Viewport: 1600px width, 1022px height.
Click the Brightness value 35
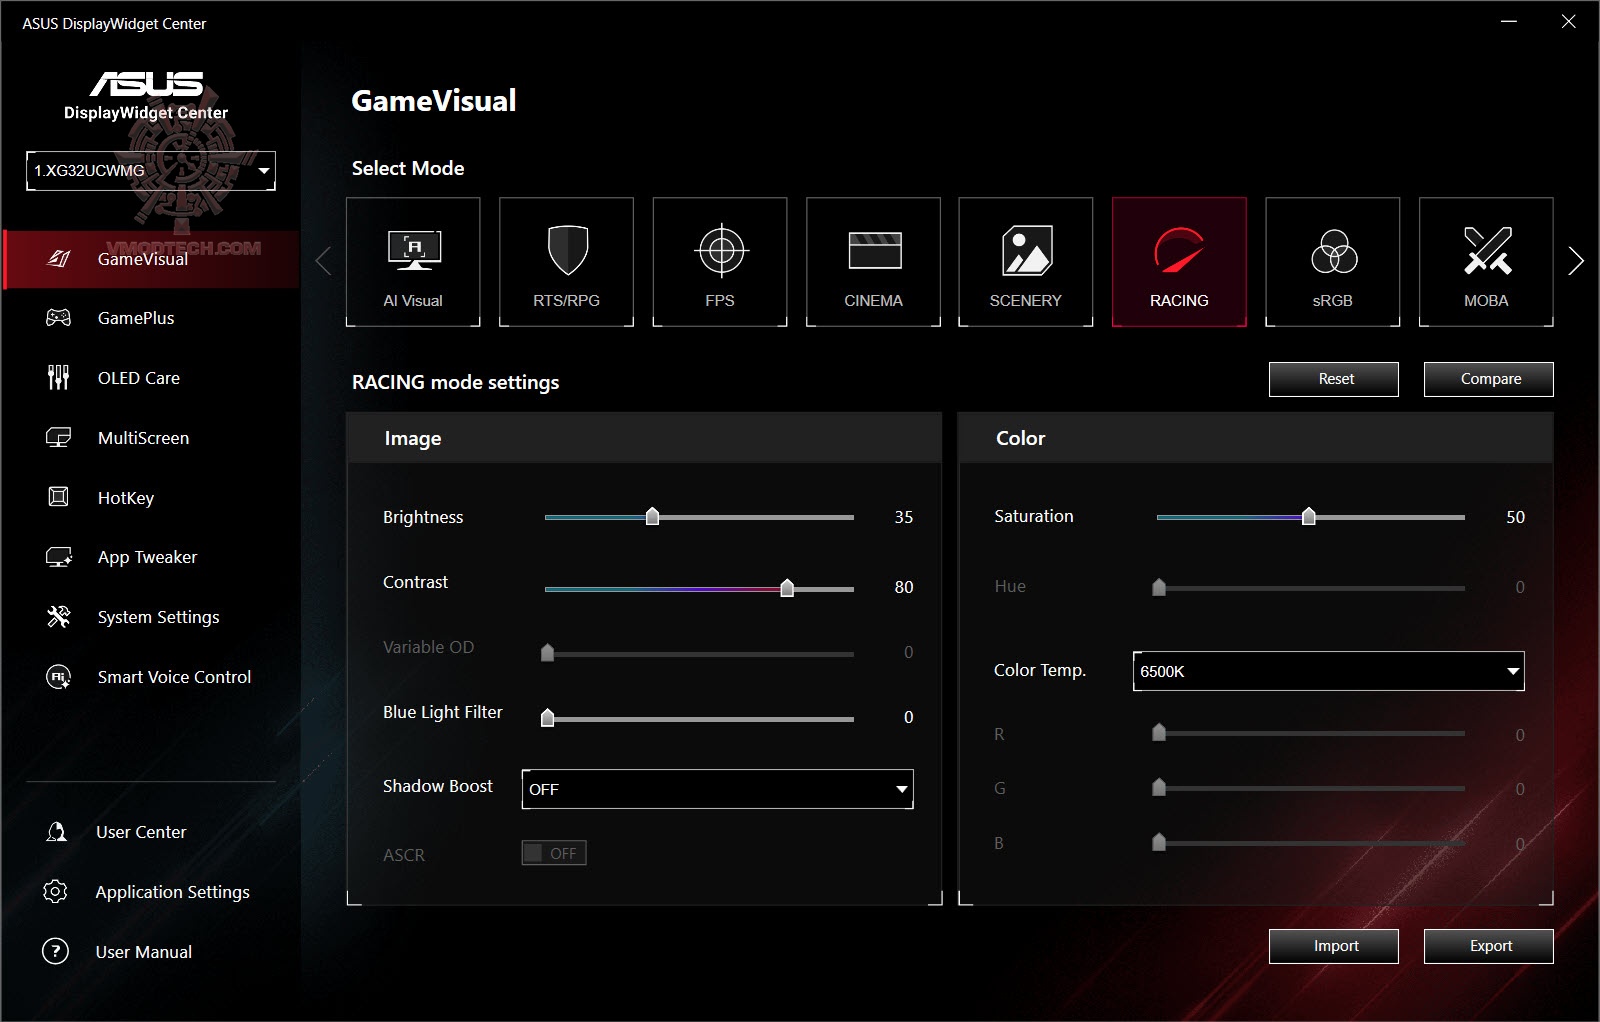click(904, 517)
